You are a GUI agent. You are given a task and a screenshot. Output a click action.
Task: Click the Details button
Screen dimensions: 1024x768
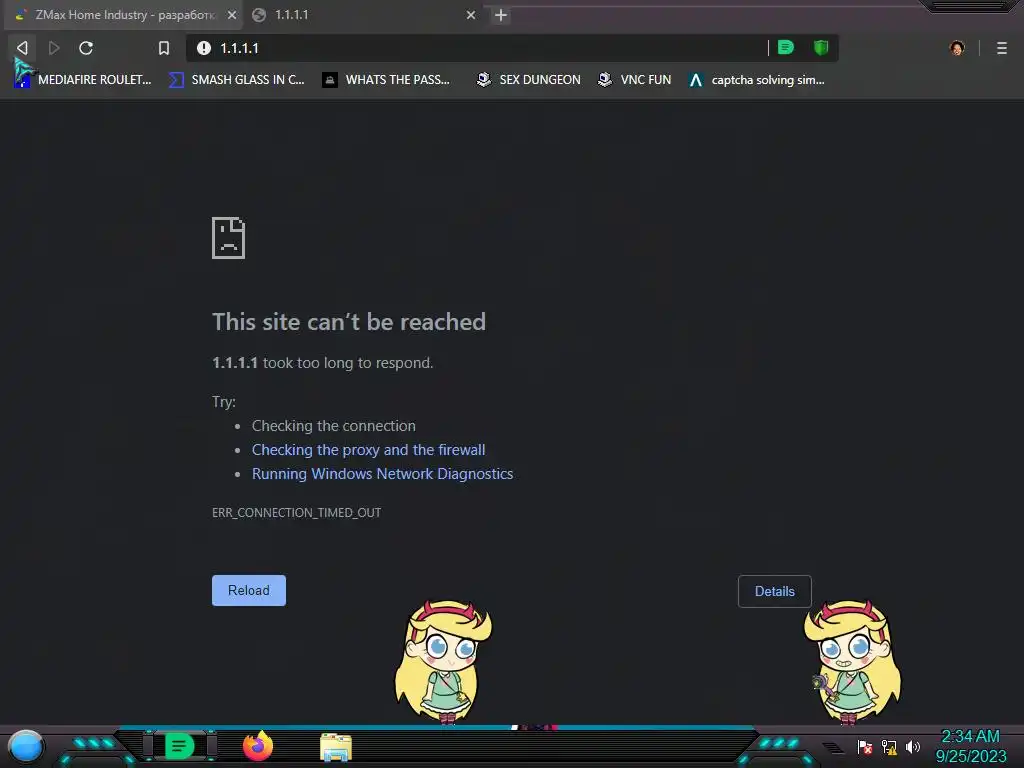[775, 591]
